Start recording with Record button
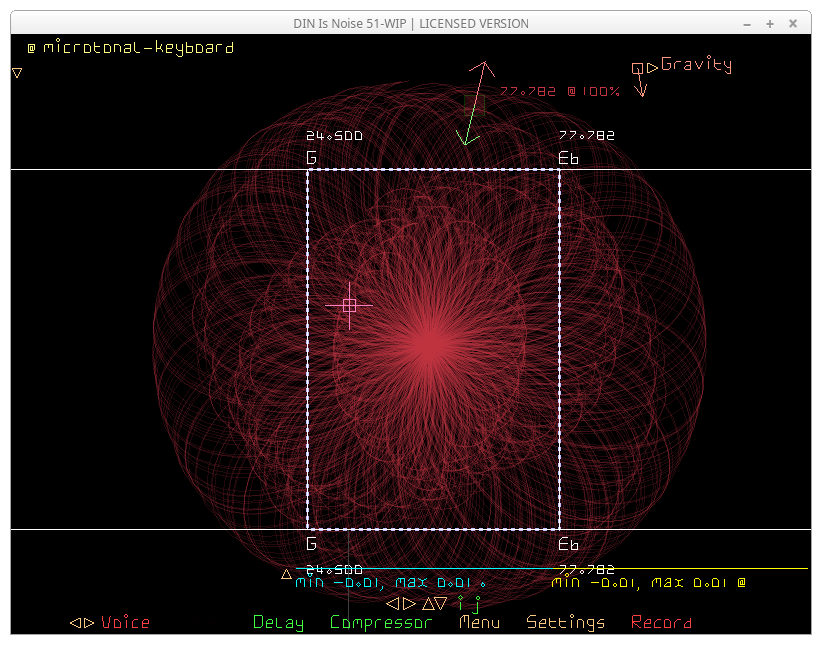Screen dimensions: 822x645 661,622
